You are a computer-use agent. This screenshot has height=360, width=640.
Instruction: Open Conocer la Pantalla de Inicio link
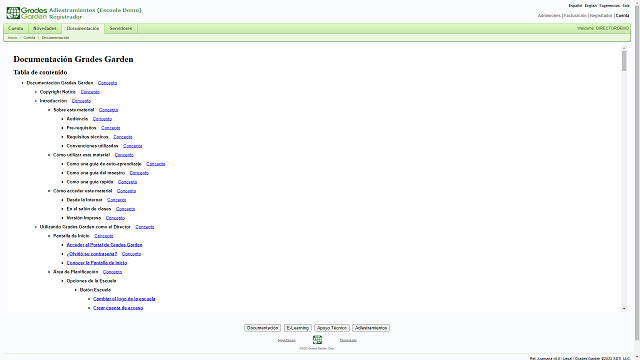[97, 262]
